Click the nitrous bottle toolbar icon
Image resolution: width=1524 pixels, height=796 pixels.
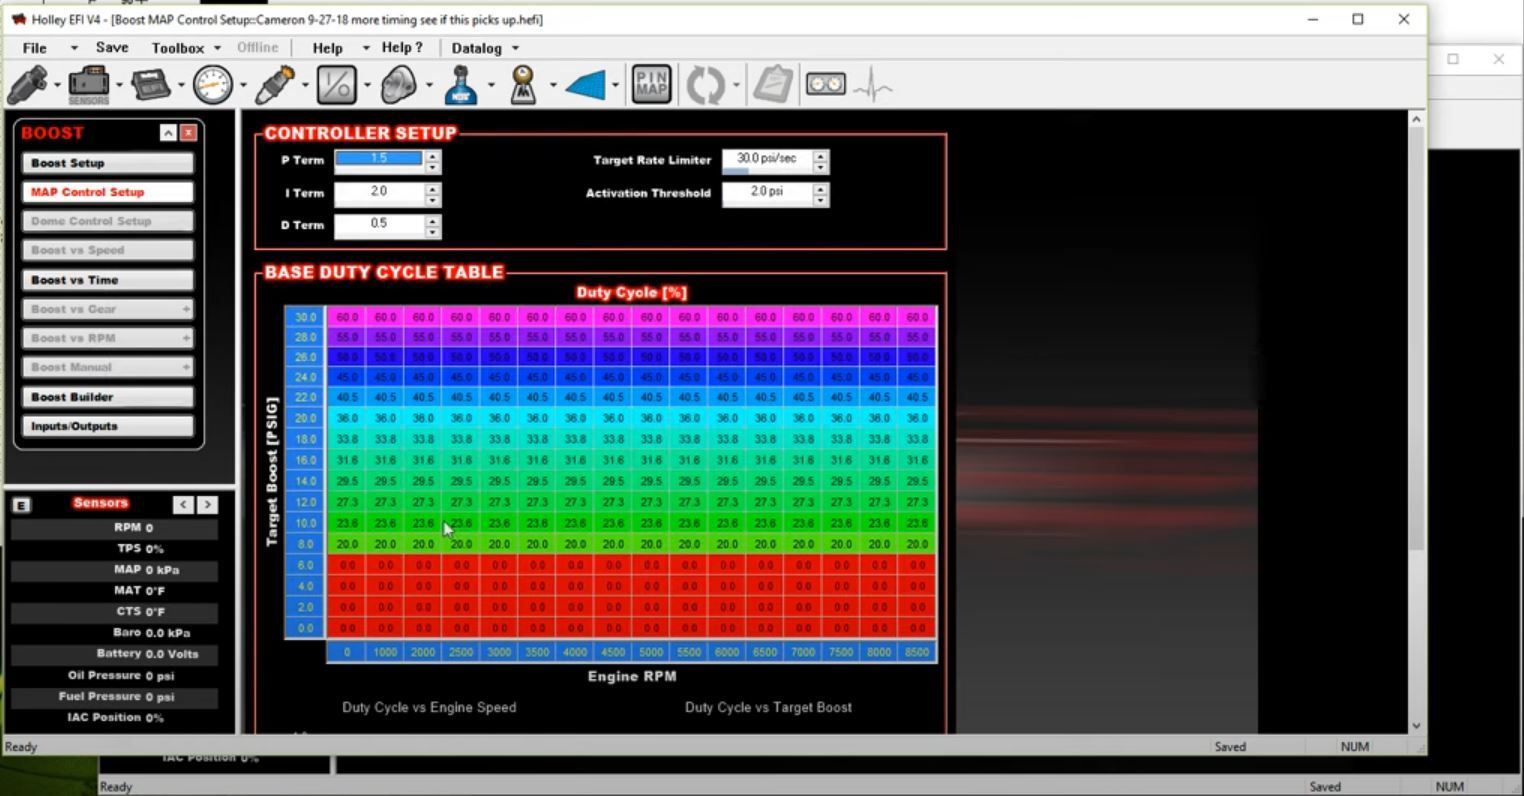(x=460, y=85)
